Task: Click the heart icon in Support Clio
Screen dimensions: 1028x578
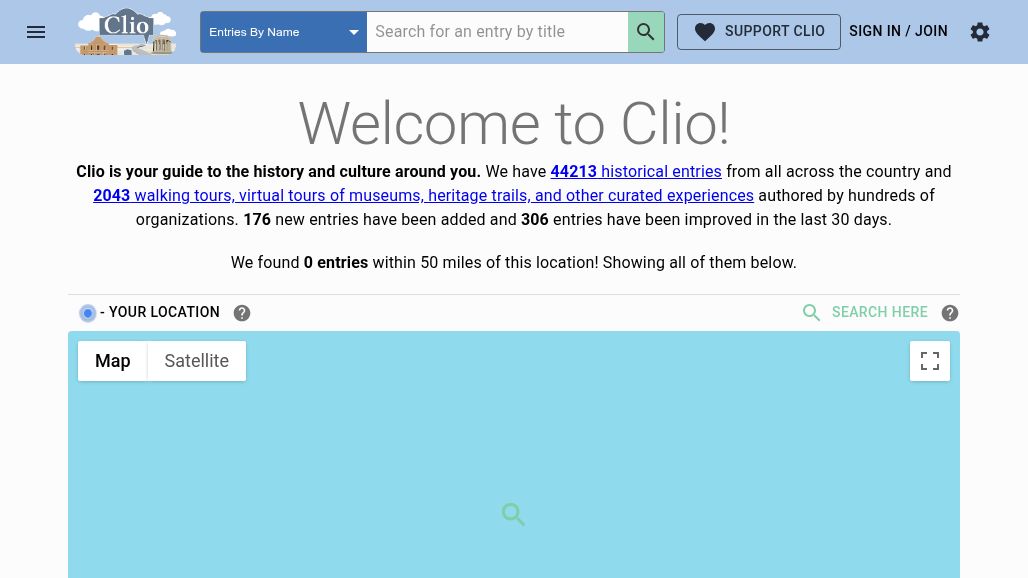Action: [705, 32]
